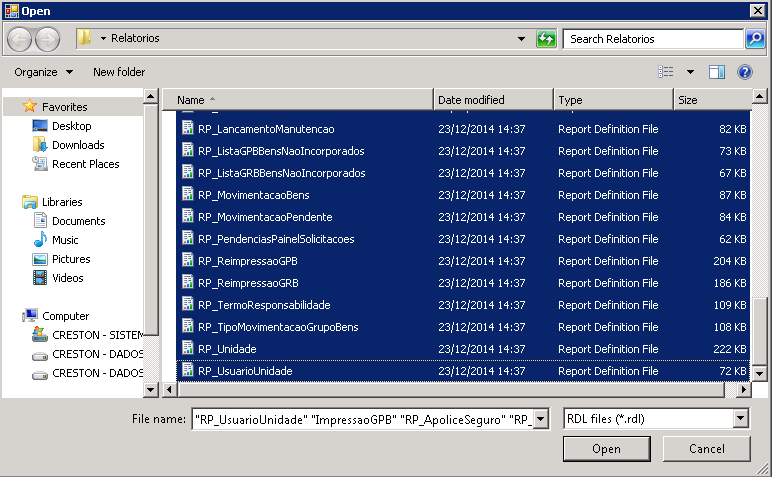Click sidebar scroll down arrow
The width and height of the screenshot is (772, 477).
pos(151,390)
